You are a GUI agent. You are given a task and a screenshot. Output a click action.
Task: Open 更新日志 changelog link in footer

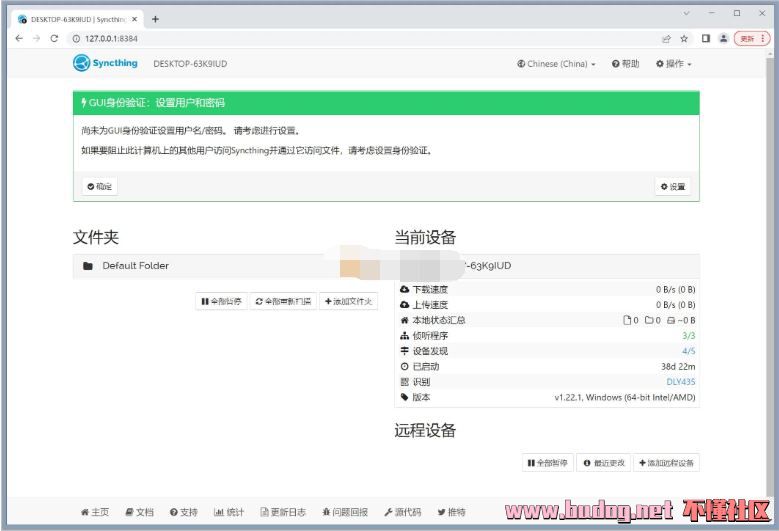pos(283,512)
